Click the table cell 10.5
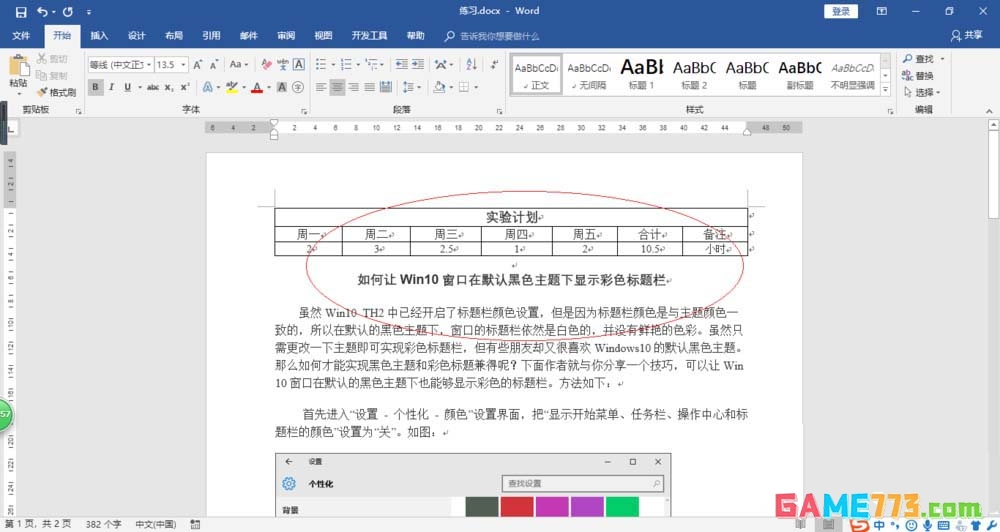1000x532 pixels. coord(650,249)
